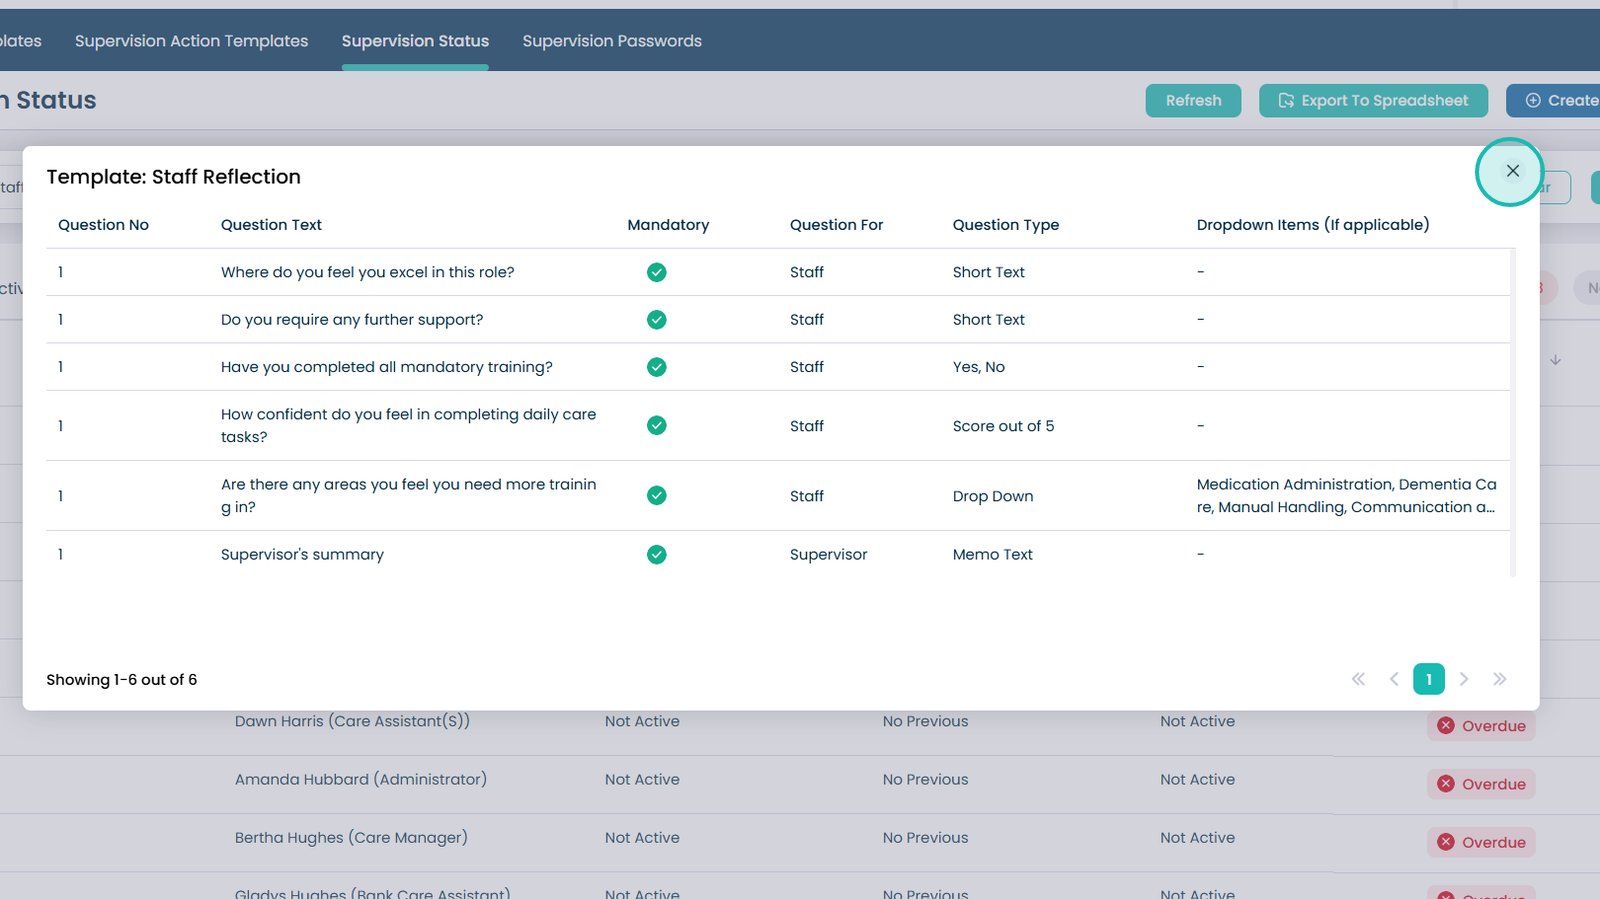This screenshot has width=1600, height=899.
Task: Export To Spreadsheet button
Action: (x=1373, y=101)
